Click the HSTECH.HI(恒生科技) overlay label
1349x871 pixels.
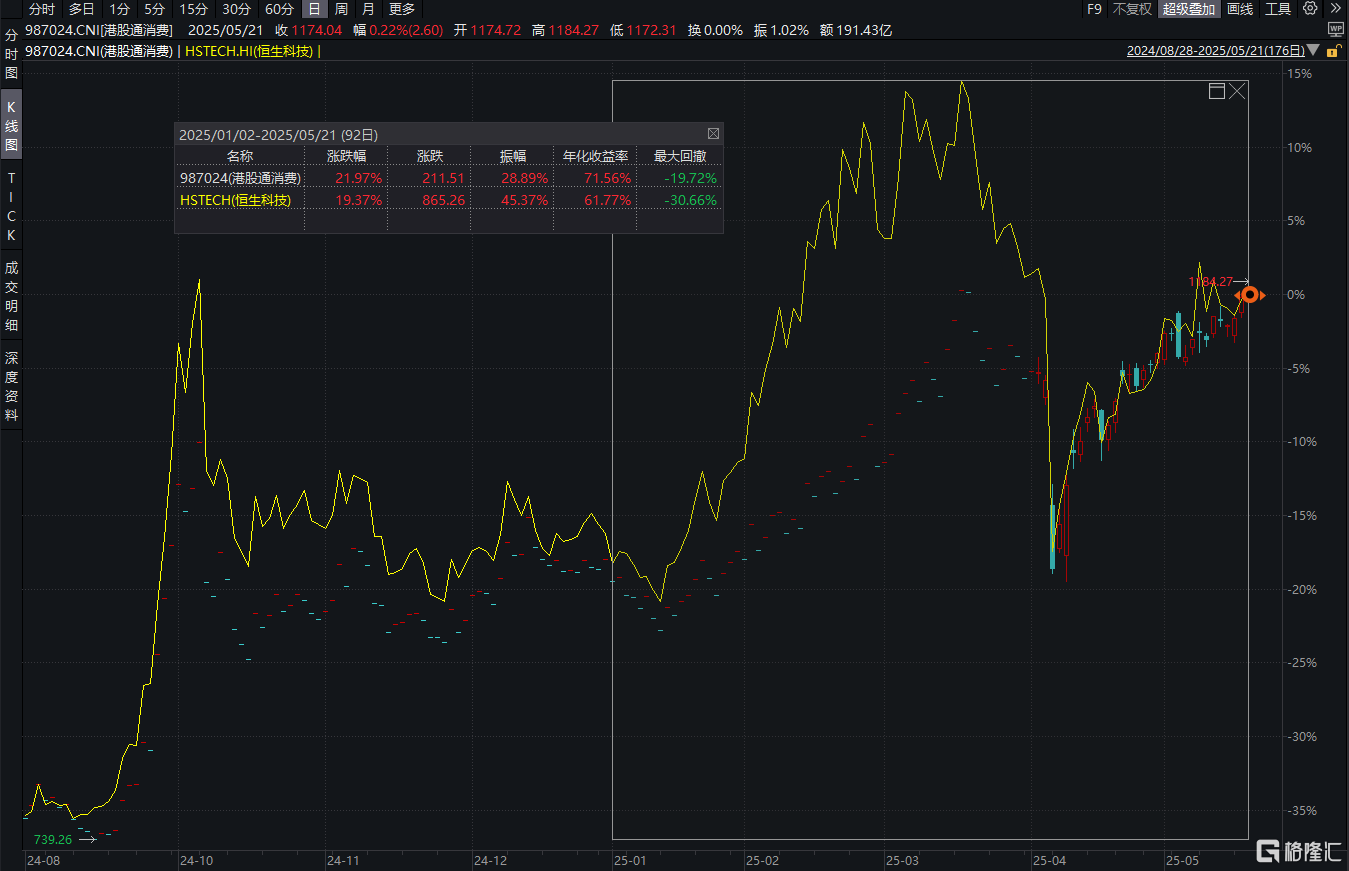tap(250, 51)
